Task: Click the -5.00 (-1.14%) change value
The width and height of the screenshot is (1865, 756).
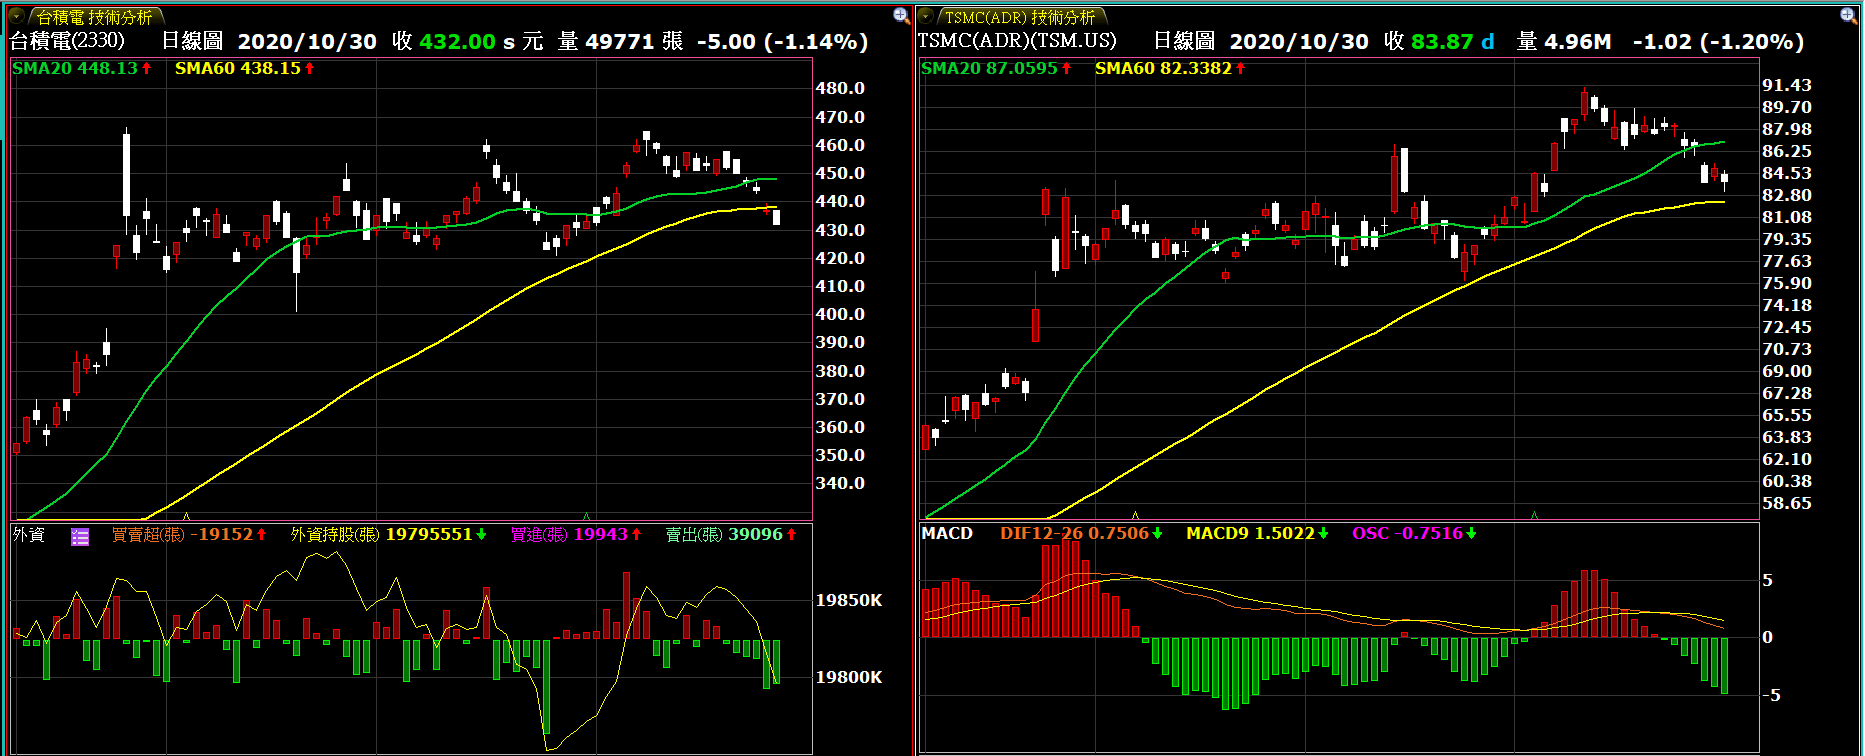Action: click(x=782, y=42)
